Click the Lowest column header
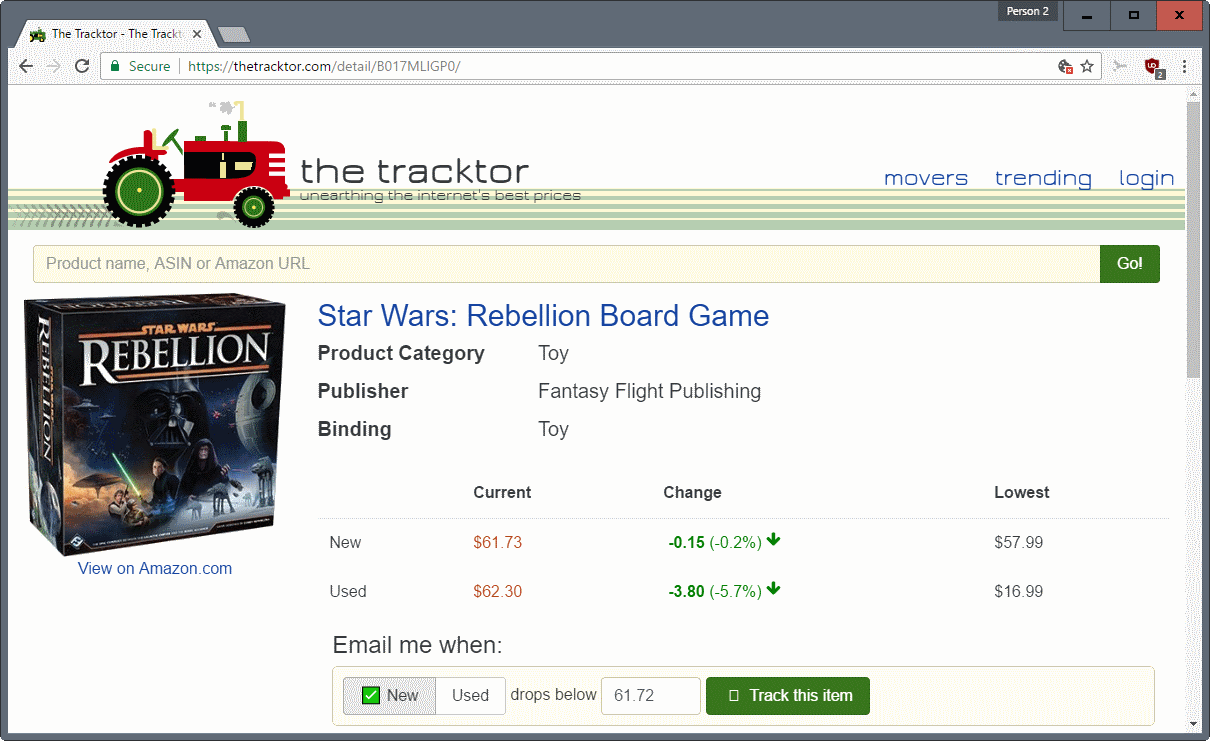Viewport: 1210px width, 741px height. tap(1022, 492)
